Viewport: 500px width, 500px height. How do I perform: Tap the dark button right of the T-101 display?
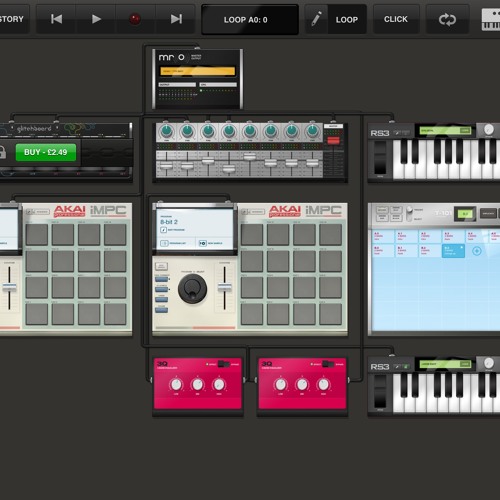point(488,213)
